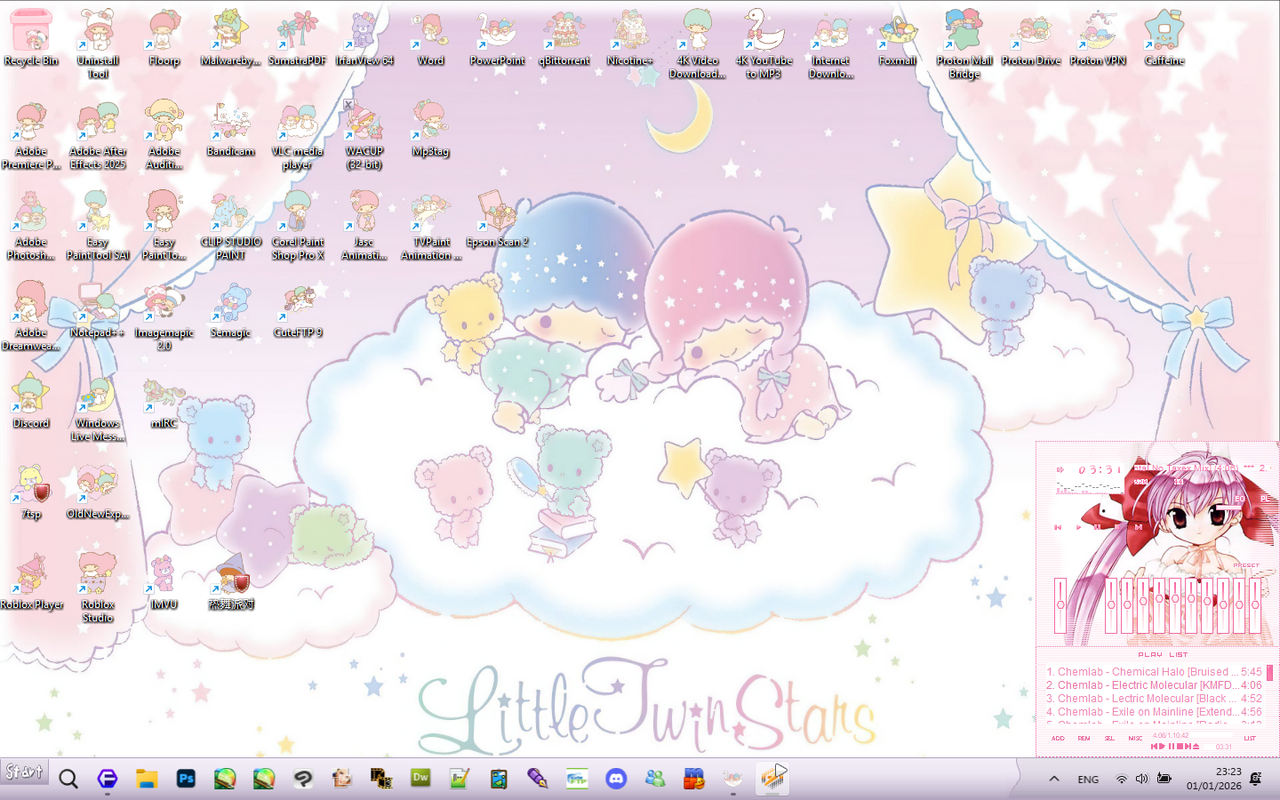1280x800 pixels.
Task: Open the playlist ADD menu
Action: tap(1058, 739)
